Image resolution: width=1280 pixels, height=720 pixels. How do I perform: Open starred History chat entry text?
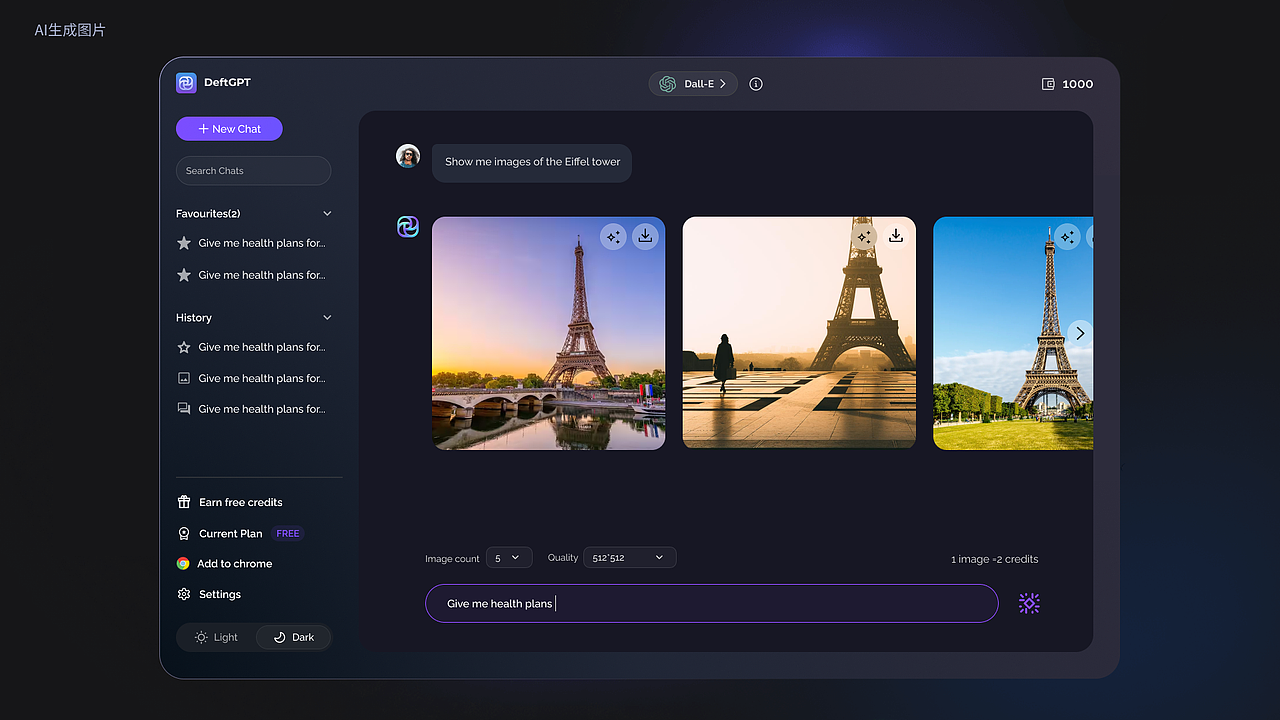262,347
